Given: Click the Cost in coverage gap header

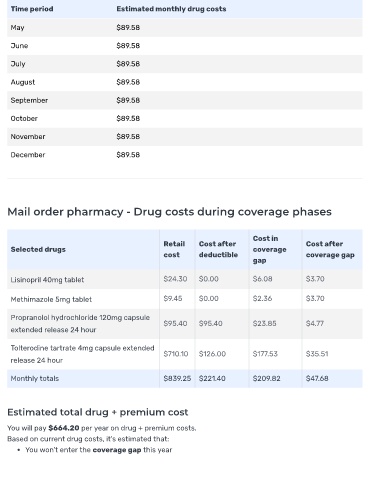Looking at the screenshot, I should (x=269, y=249).
